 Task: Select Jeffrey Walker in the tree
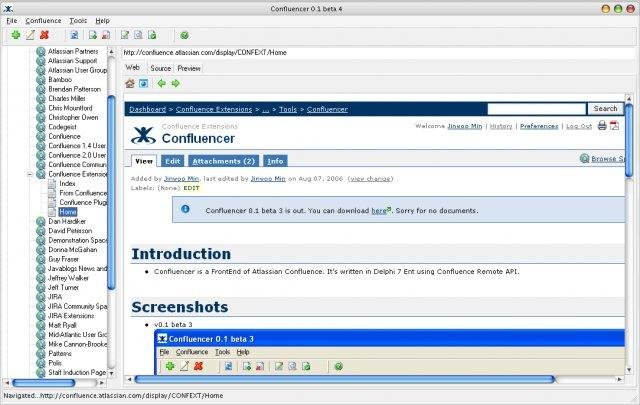68,278
